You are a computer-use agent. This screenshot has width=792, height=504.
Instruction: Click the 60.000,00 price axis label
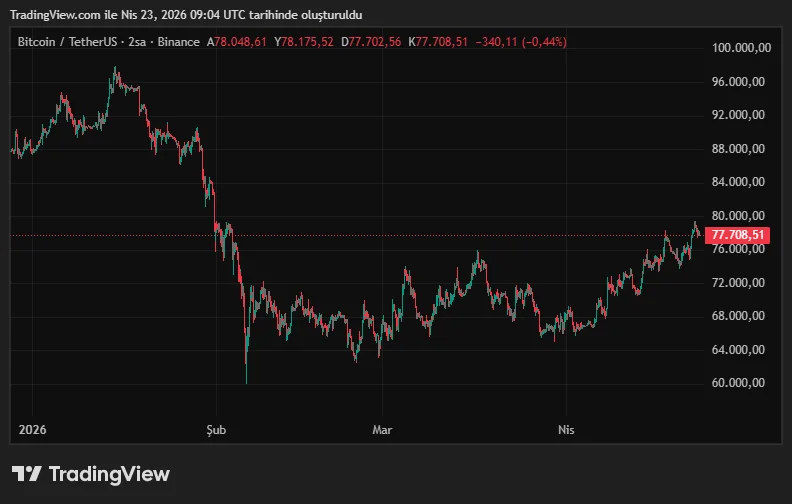point(740,383)
